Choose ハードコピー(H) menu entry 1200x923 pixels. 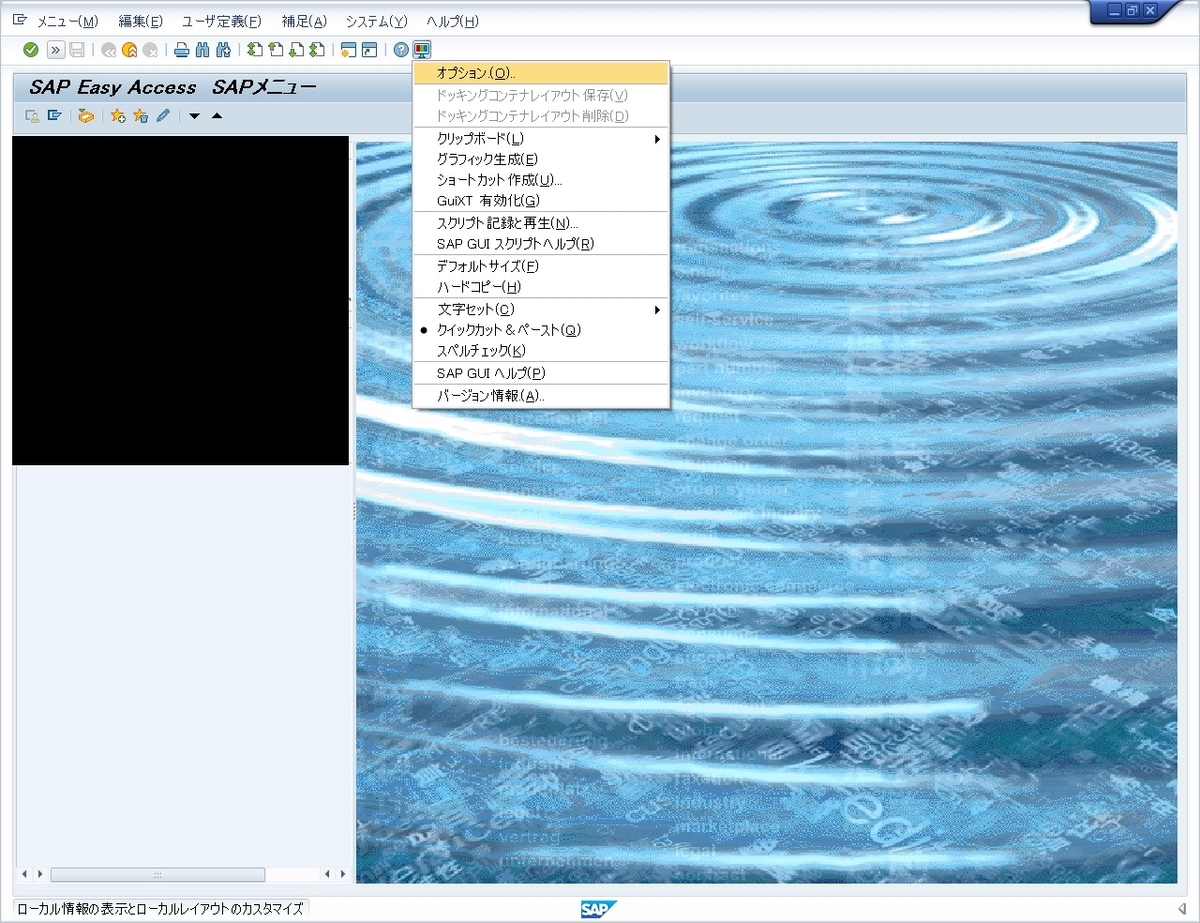[541, 287]
